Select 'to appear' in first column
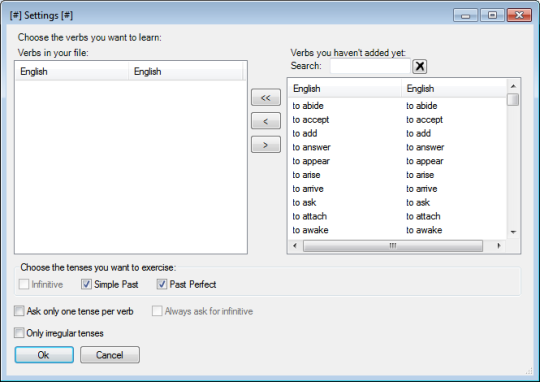Image resolution: width=540 pixels, height=382 pixels. [x=311, y=161]
